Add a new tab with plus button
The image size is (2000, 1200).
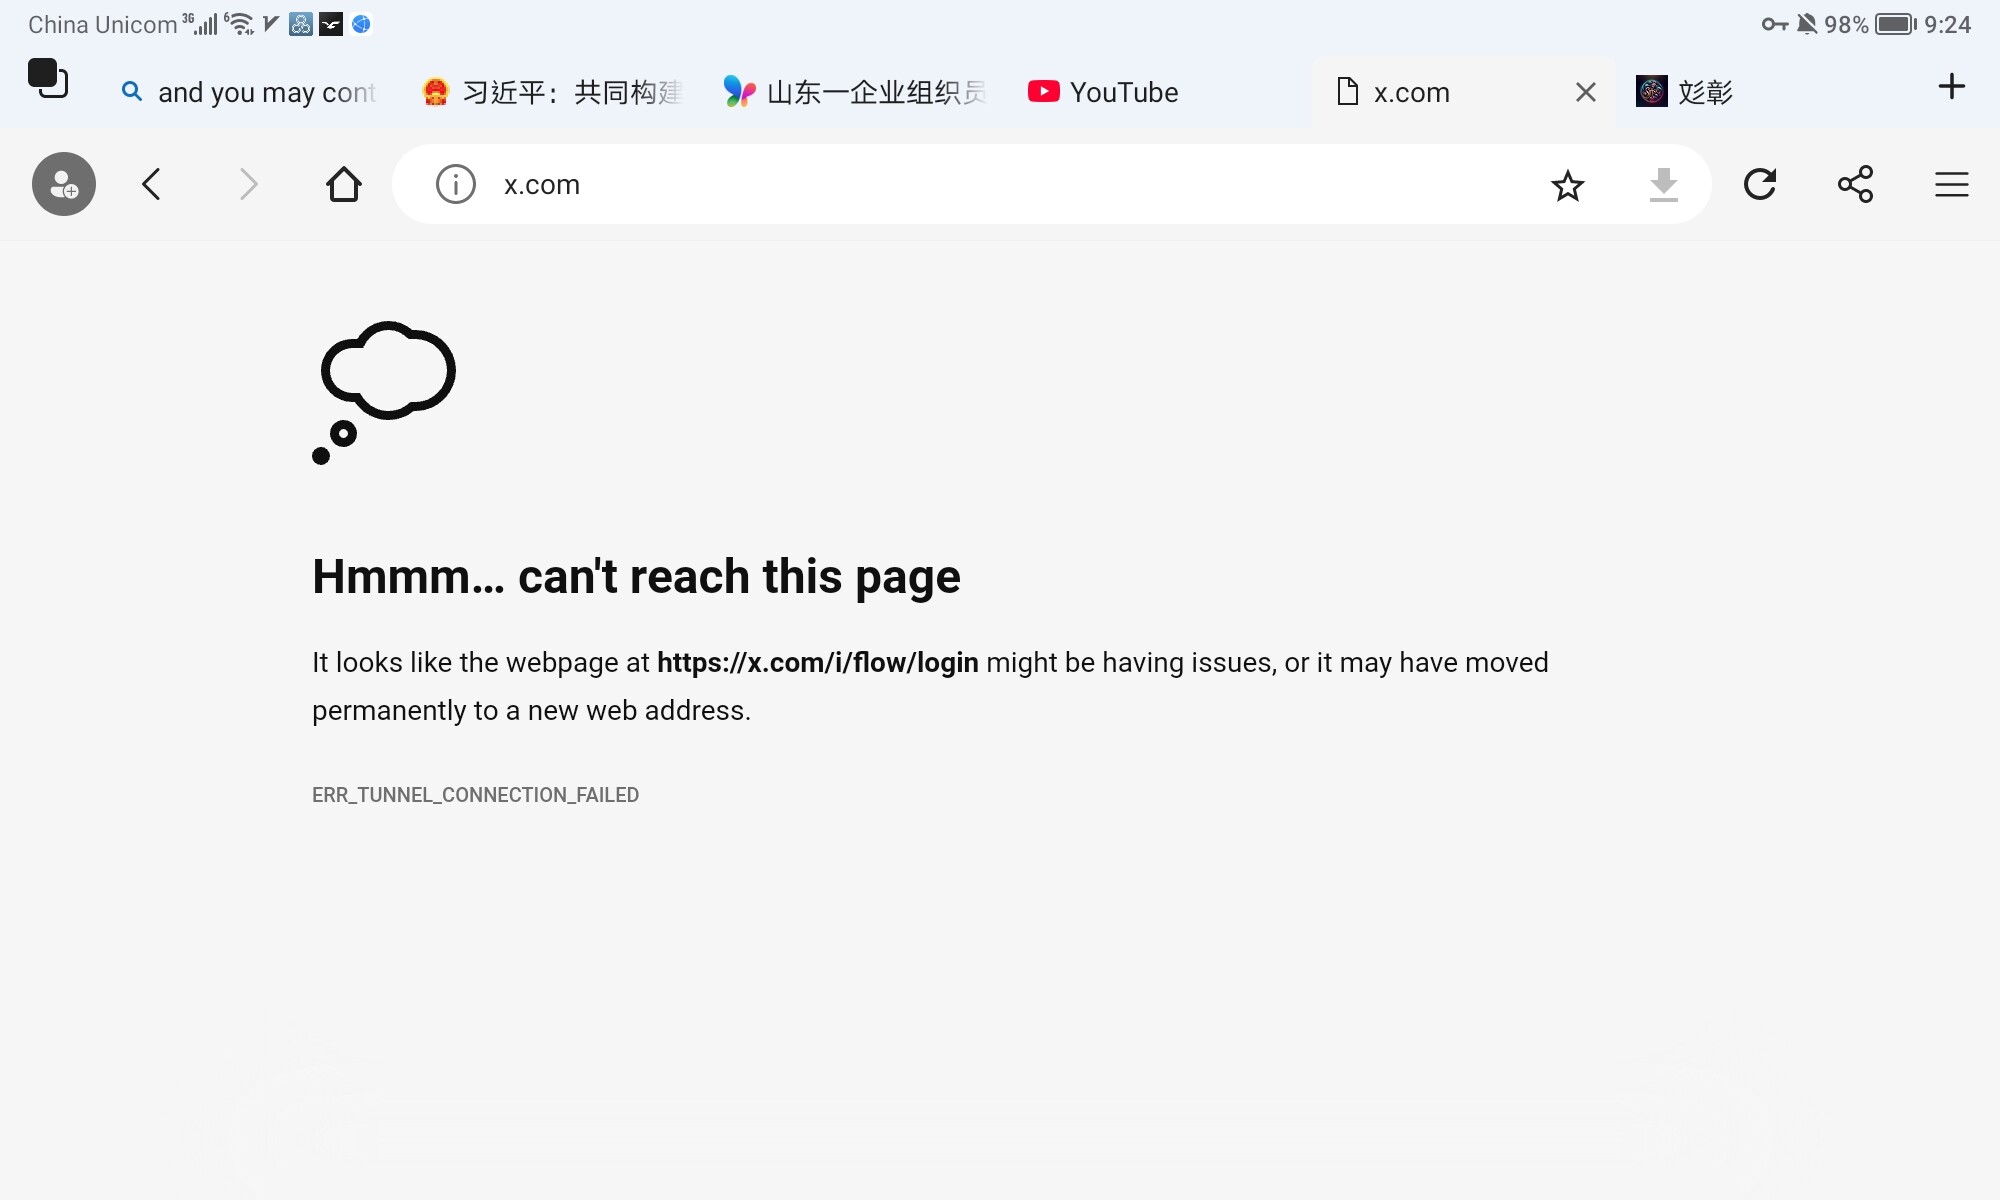[1951, 86]
